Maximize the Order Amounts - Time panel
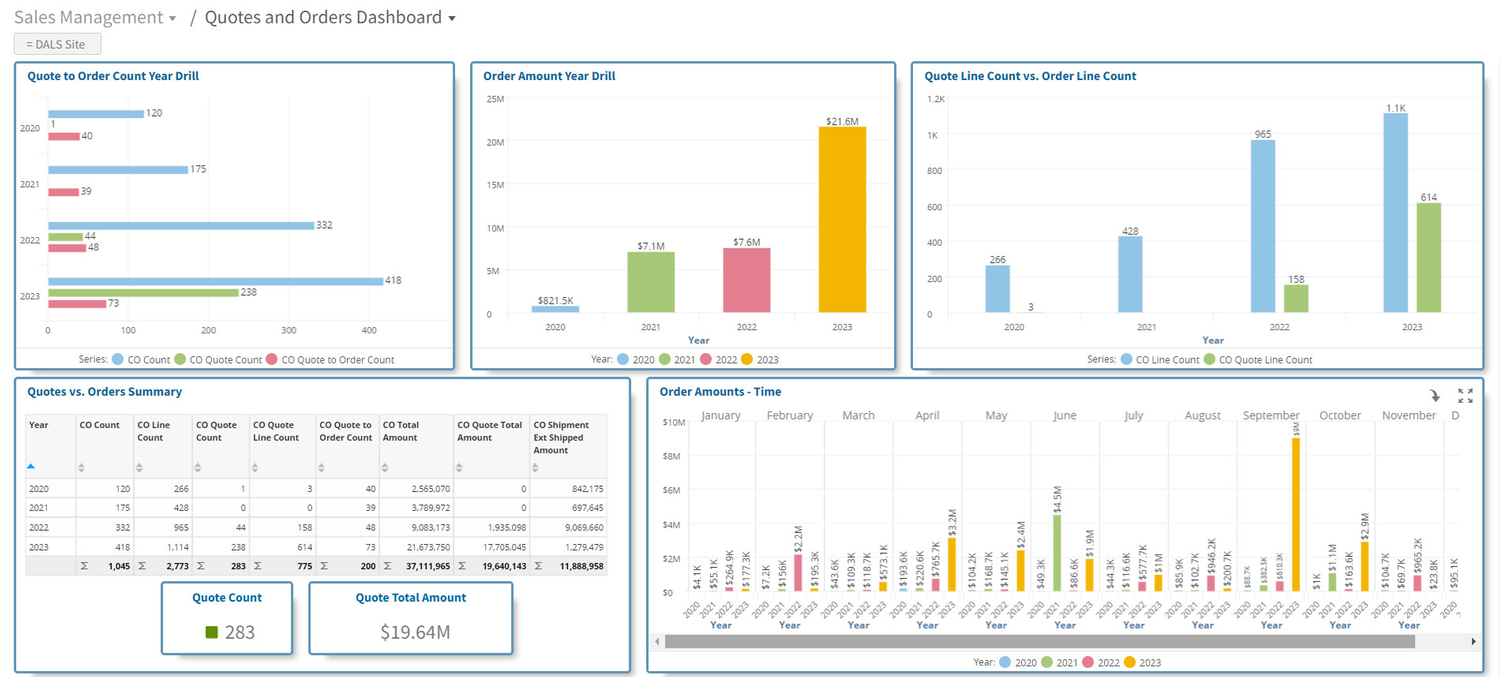The height and width of the screenshot is (677, 1500). coord(1466,395)
